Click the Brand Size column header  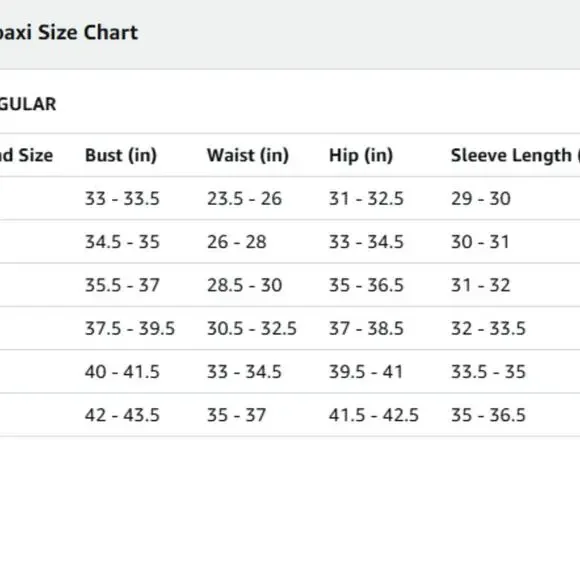[x=26, y=155]
